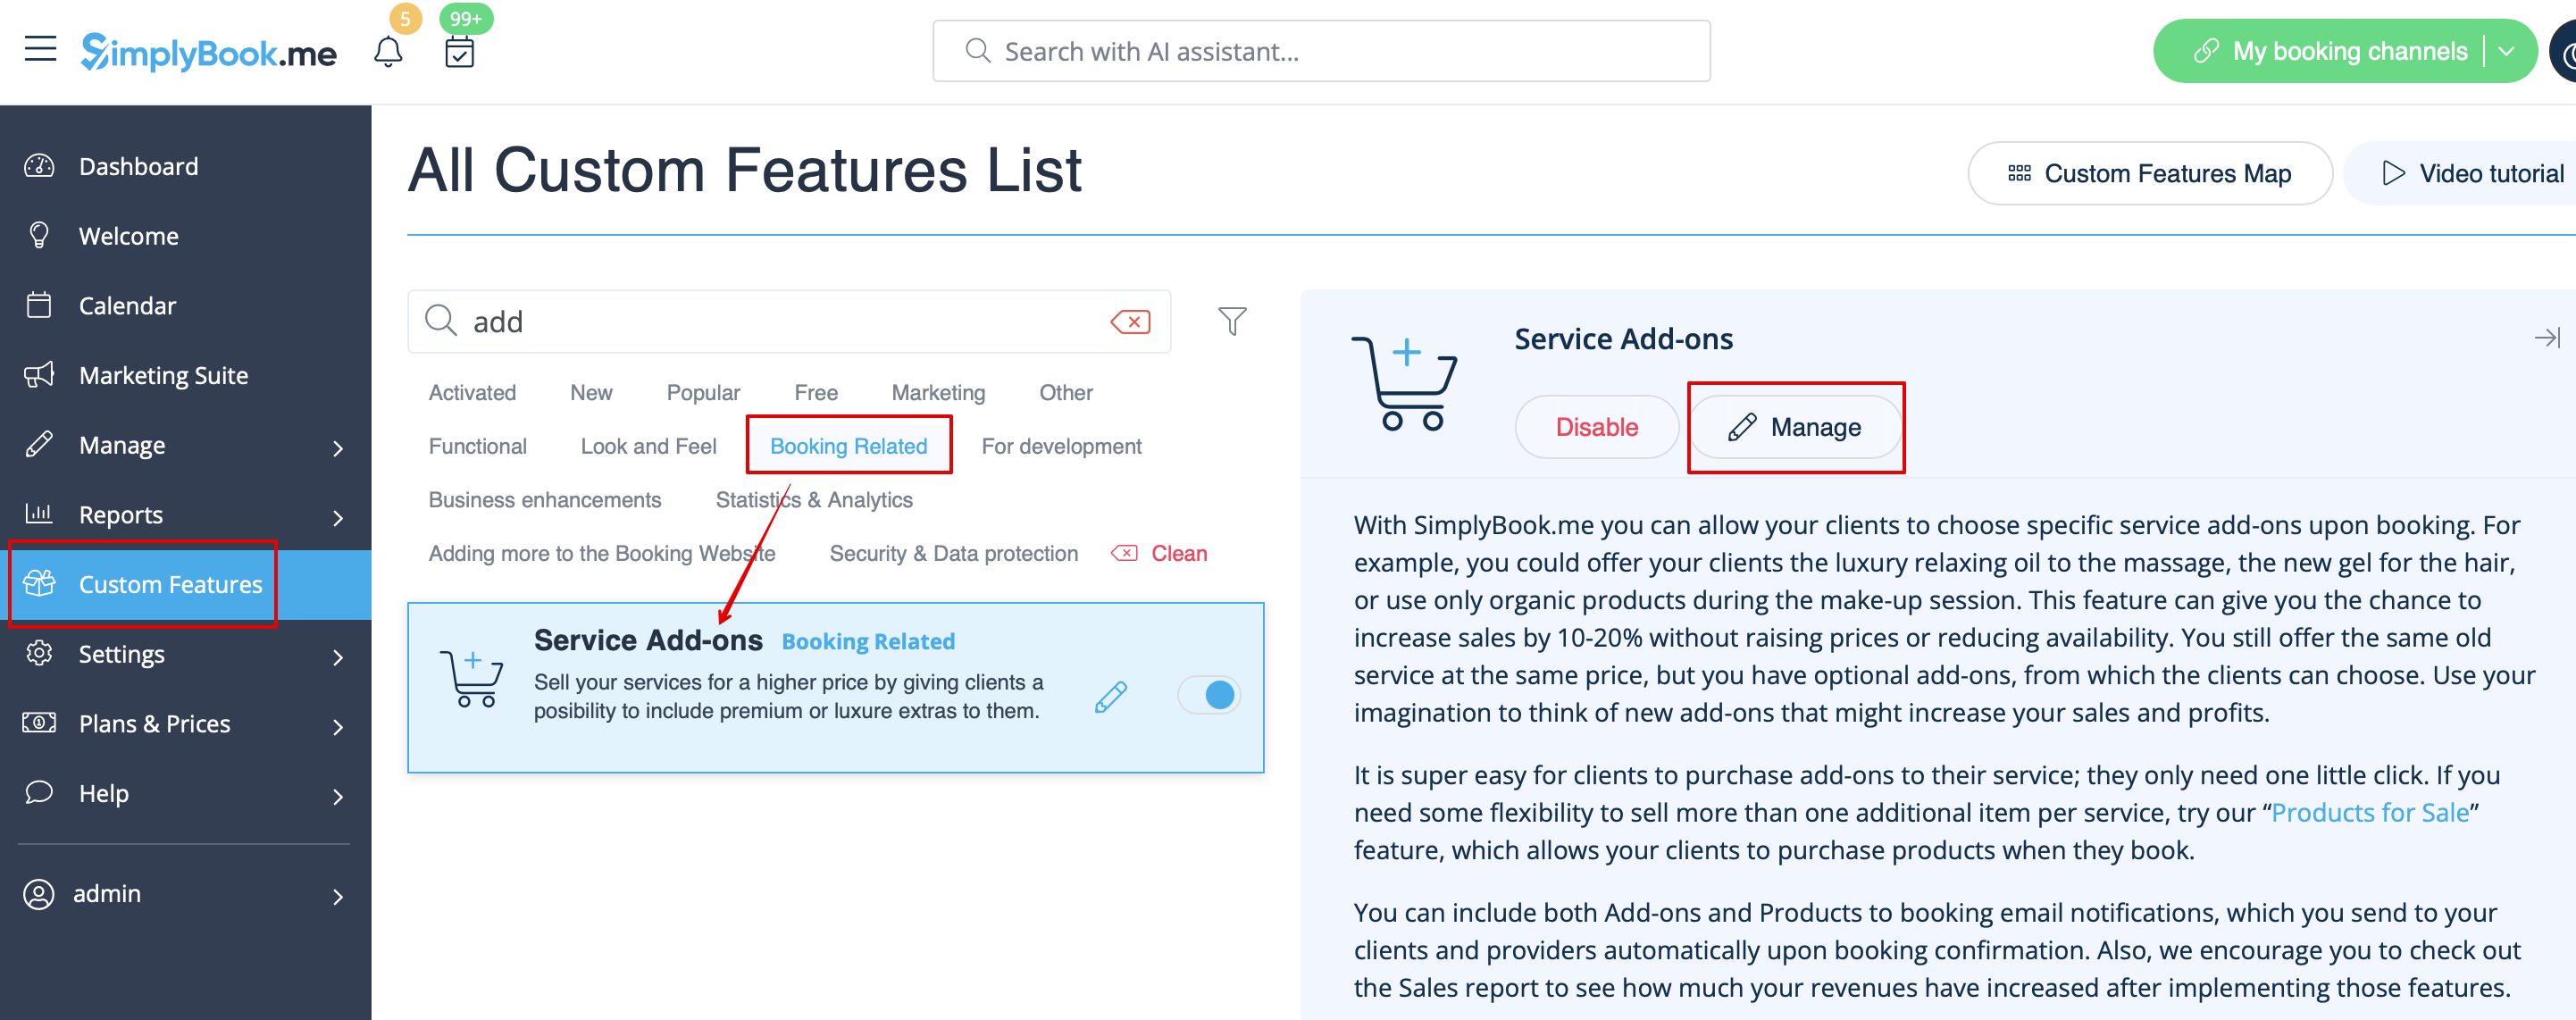This screenshot has height=1020, width=2576.
Task: Click the Custom Features gift icon
Action: click(x=39, y=583)
